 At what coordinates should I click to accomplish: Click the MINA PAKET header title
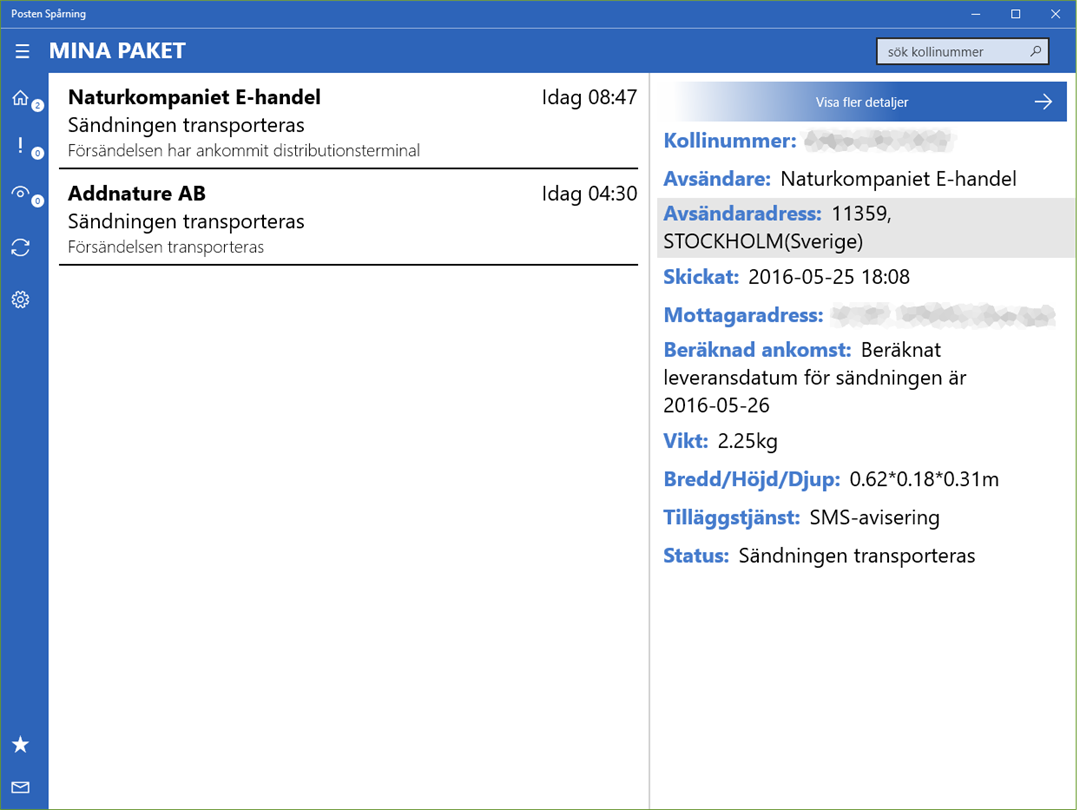(117, 51)
